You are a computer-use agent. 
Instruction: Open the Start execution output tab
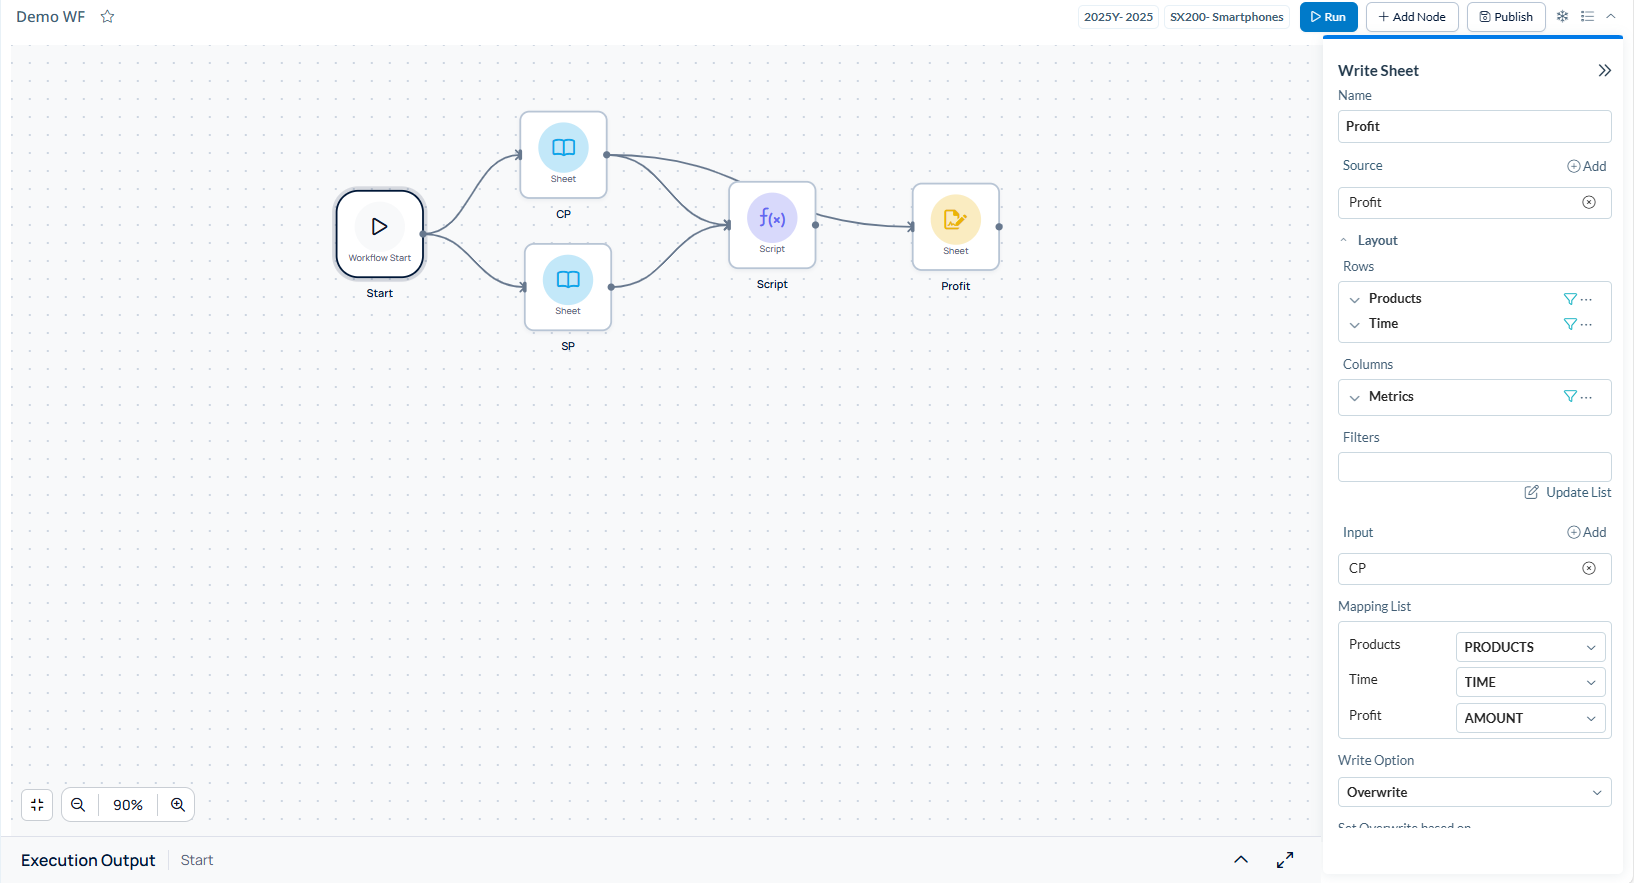[x=197, y=860]
